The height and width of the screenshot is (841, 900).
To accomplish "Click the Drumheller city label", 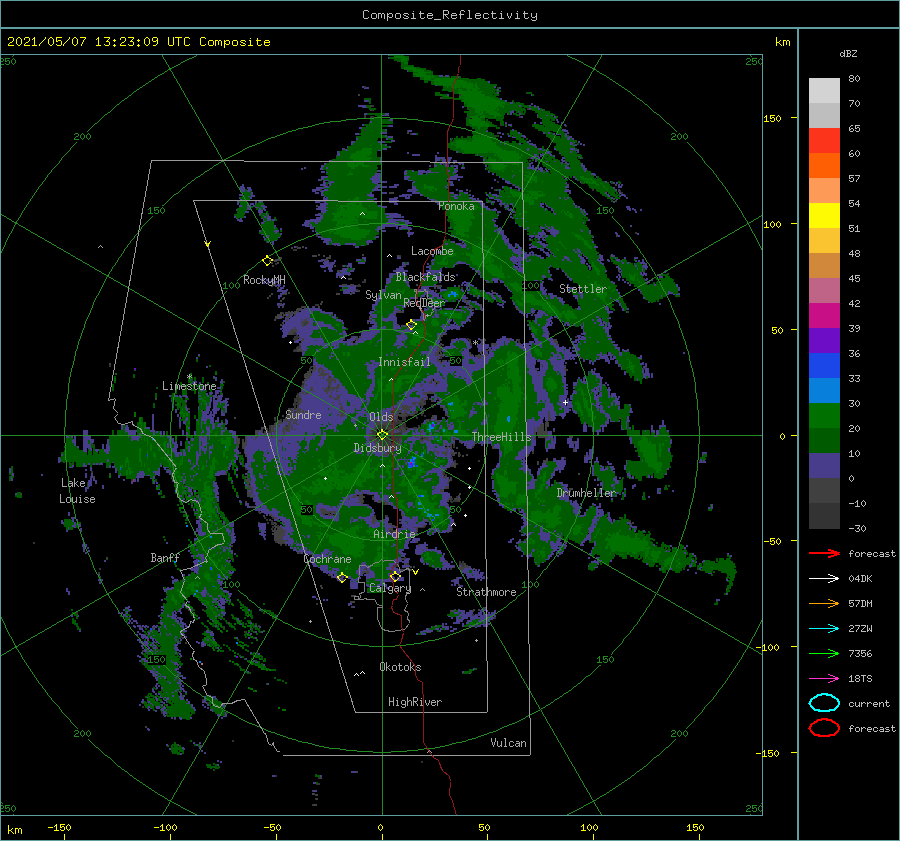I will point(586,493).
